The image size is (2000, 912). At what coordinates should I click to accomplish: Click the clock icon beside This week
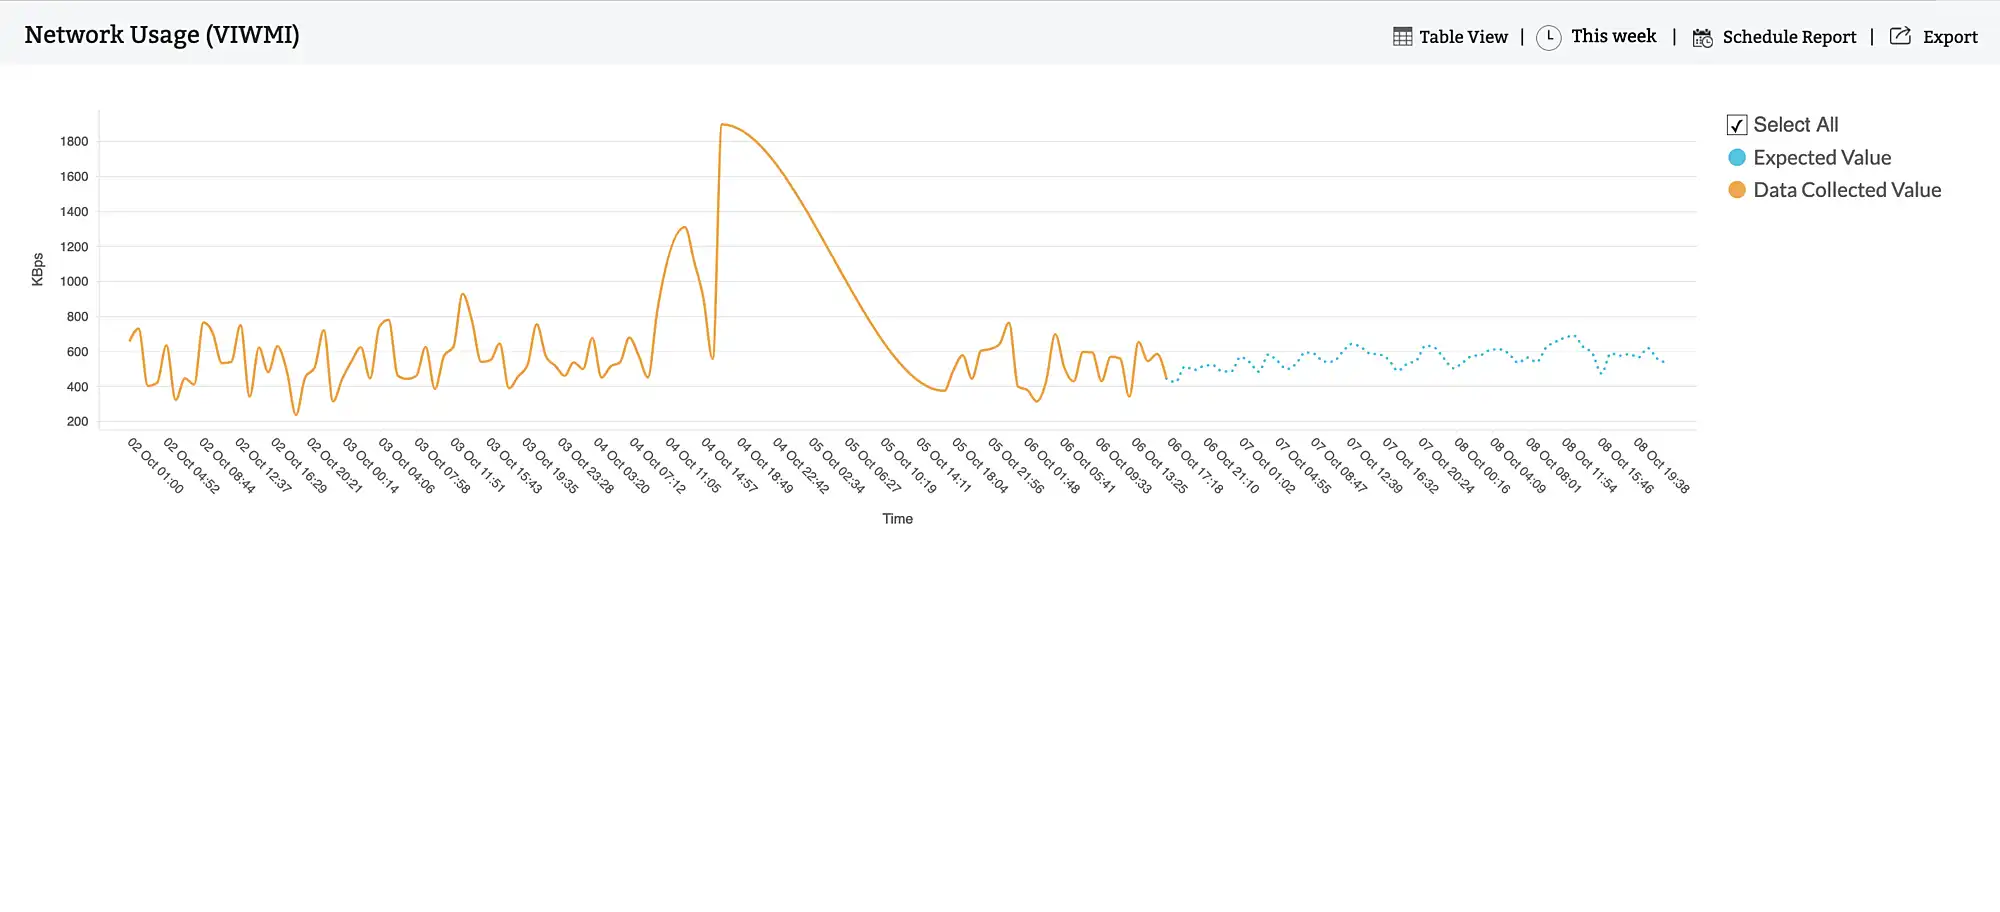tap(1548, 36)
